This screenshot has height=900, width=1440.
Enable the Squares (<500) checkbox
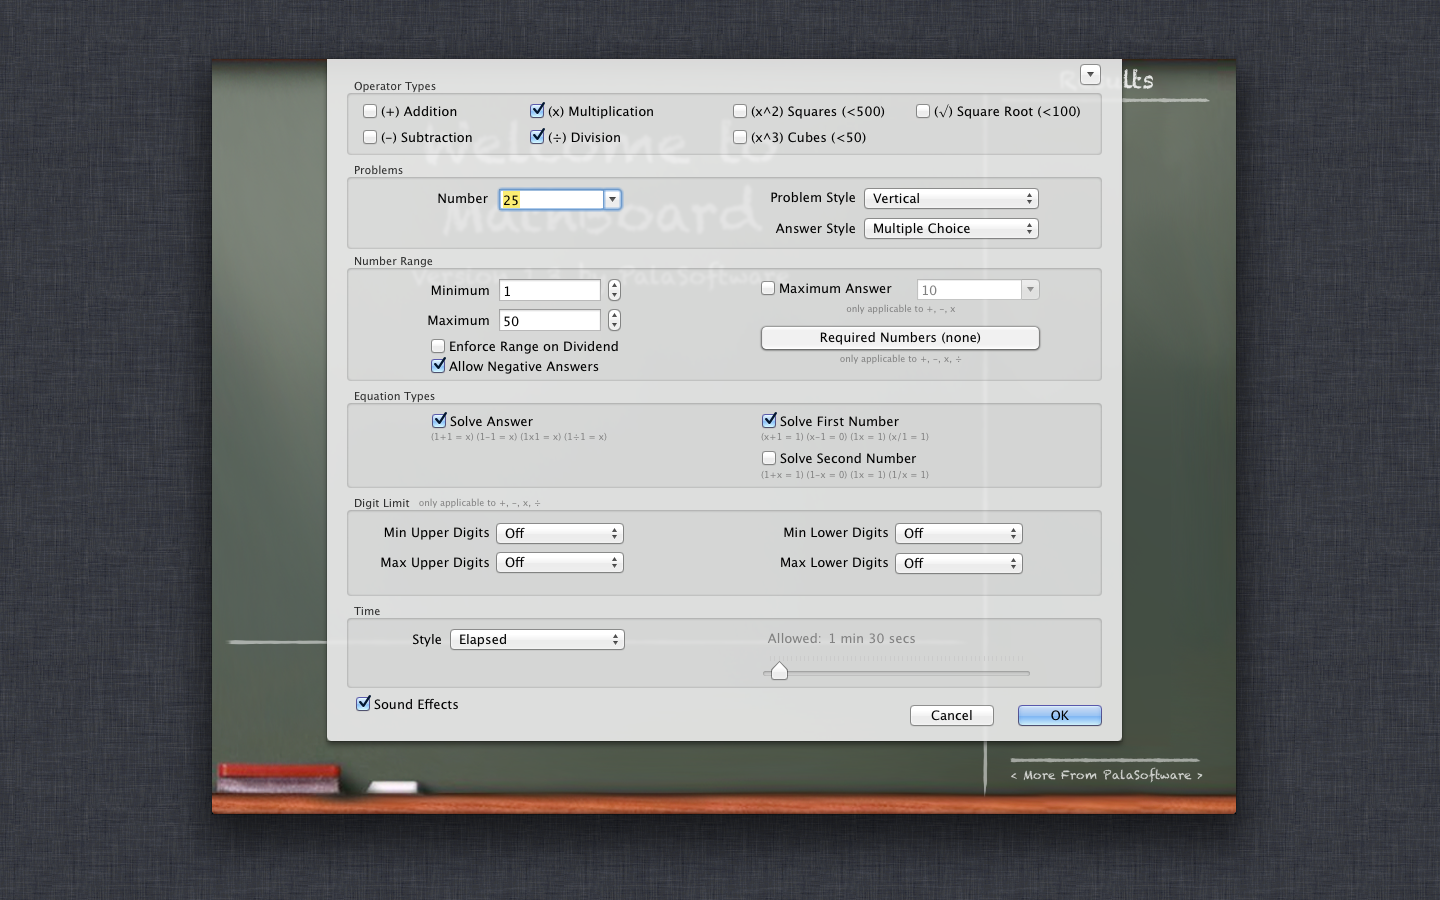pyautogui.click(x=740, y=111)
